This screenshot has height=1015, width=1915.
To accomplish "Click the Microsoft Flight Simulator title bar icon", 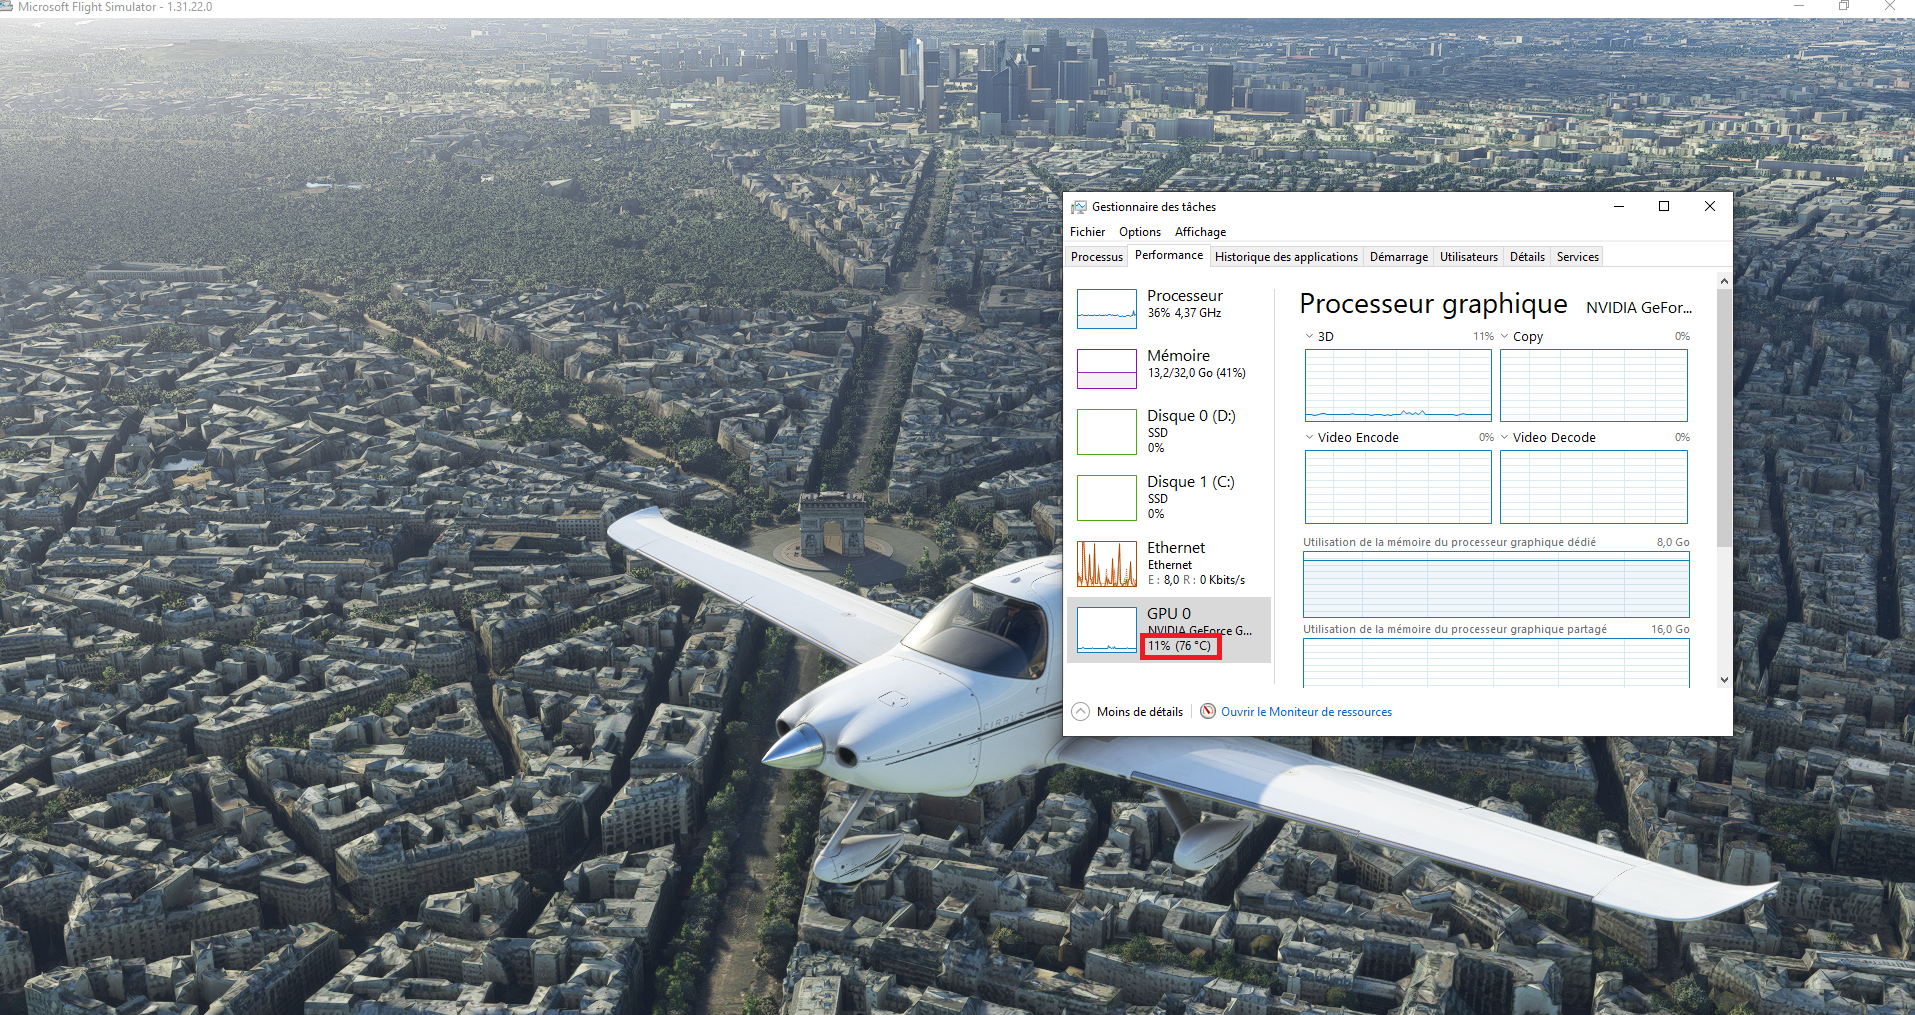I will coord(7,7).
